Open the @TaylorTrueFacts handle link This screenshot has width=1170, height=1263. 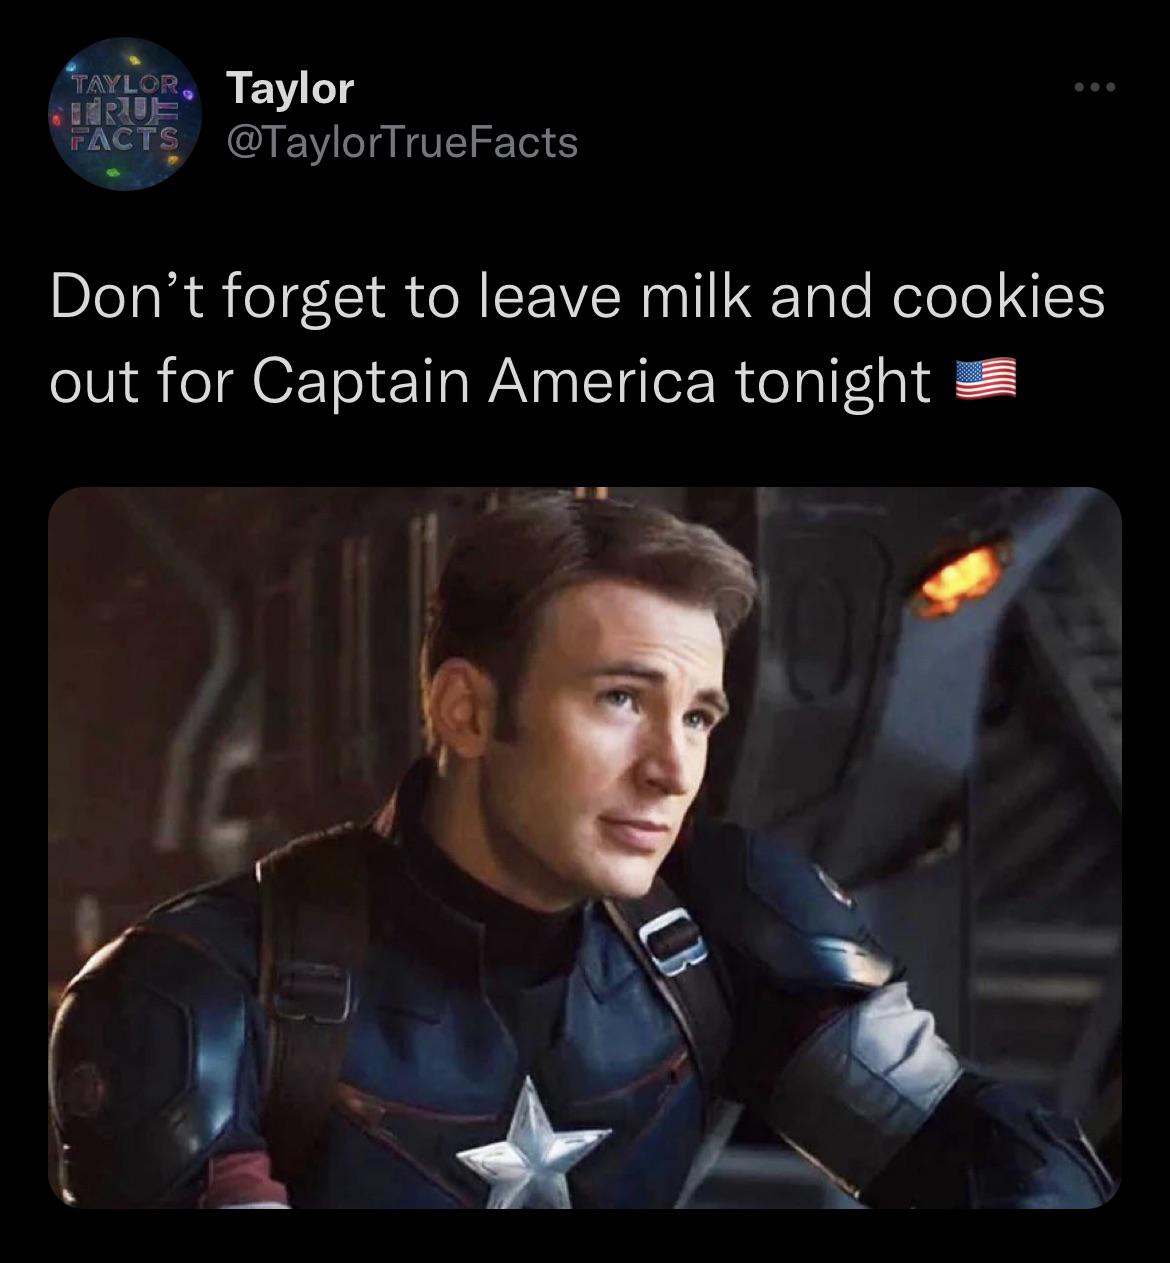click(403, 141)
